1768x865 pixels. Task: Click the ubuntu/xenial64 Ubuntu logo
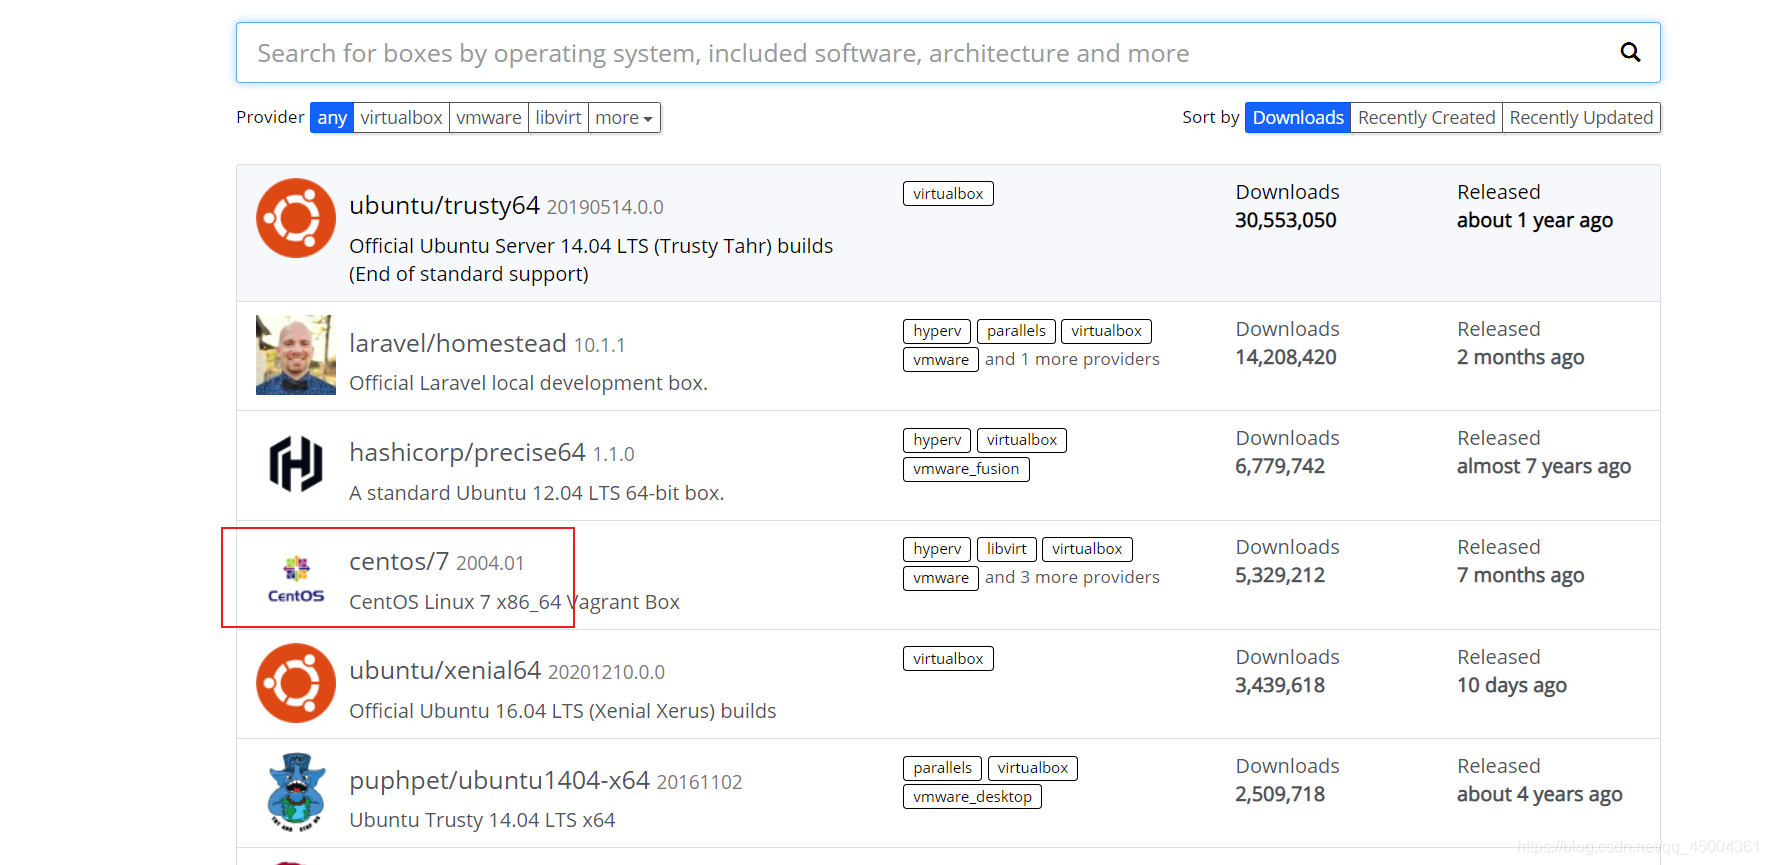click(x=296, y=683)
